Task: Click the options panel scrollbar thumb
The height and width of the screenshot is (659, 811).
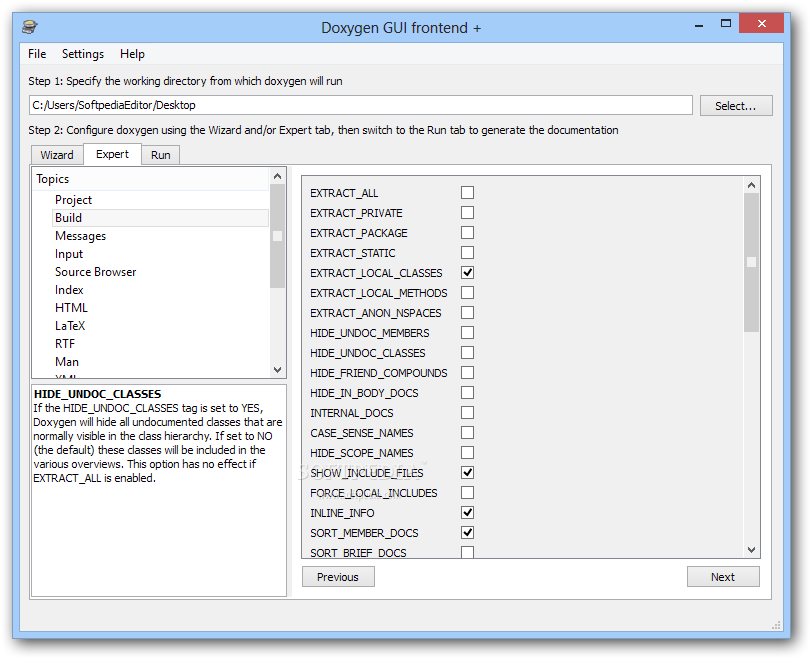Action: point(752,262)
